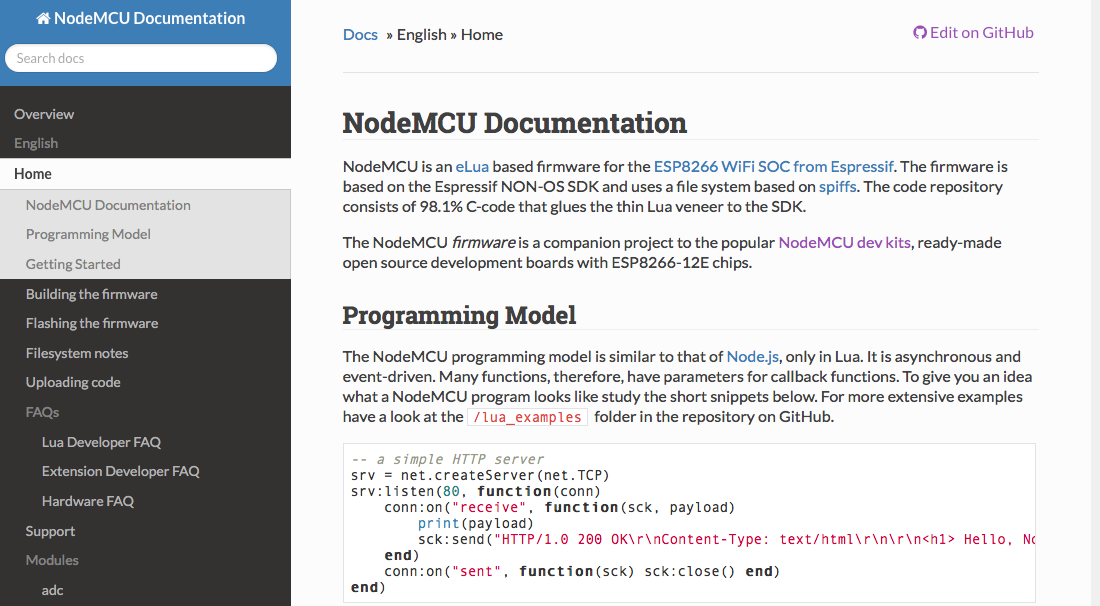Click the Programming Model heading
The width and height of the screenshot is (1100, 606).
pyautogui.click(x=460, y=316)
